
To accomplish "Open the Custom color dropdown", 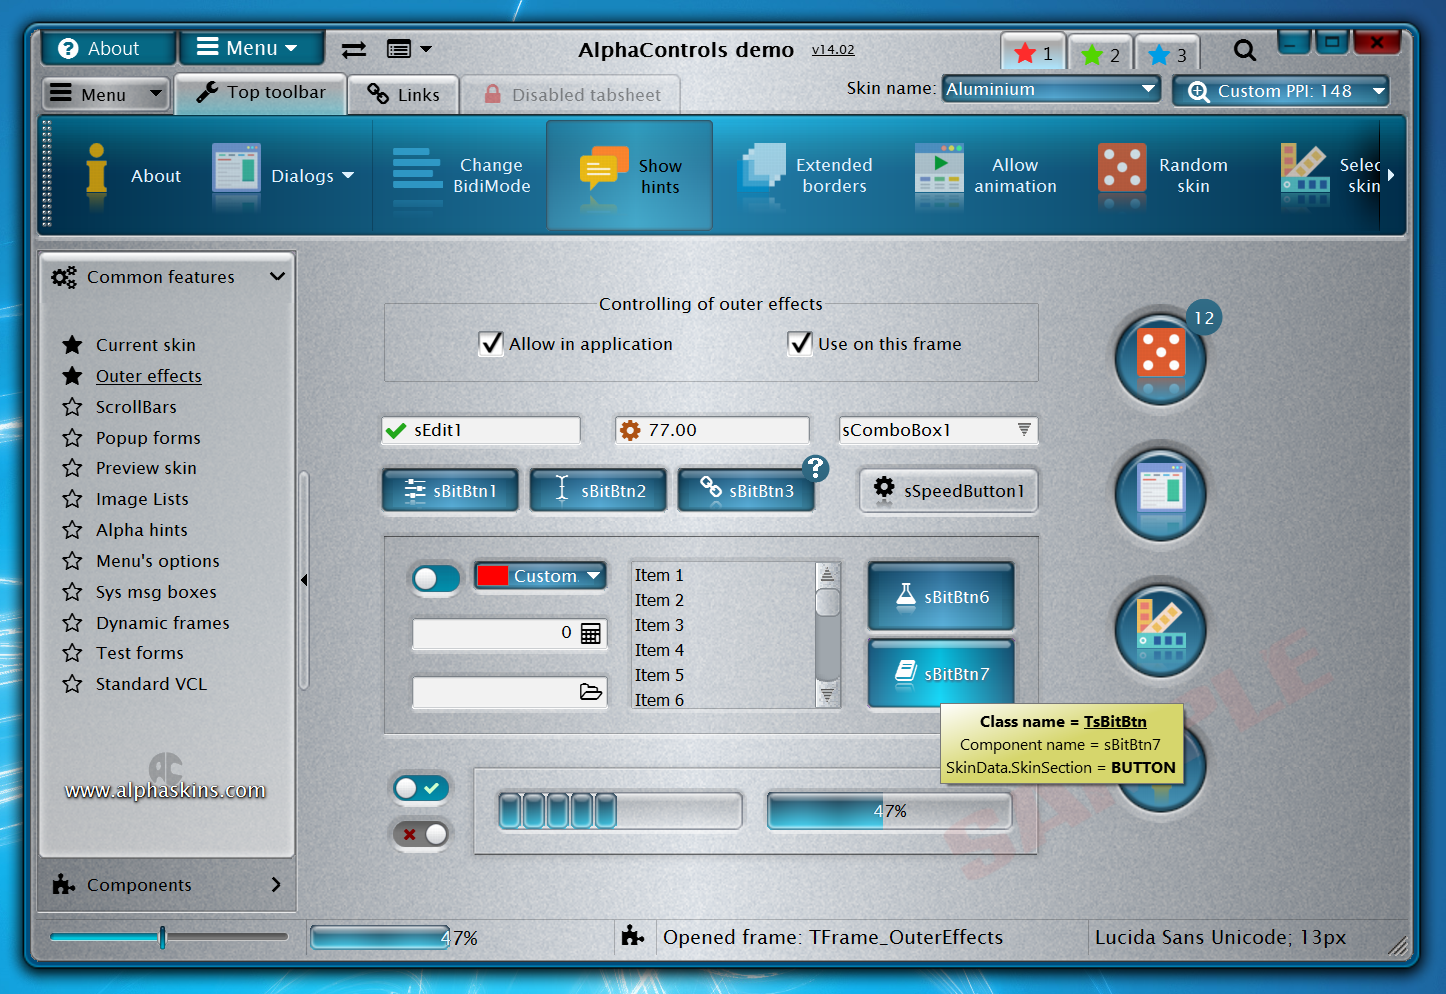I will click(x=593, y=576).
